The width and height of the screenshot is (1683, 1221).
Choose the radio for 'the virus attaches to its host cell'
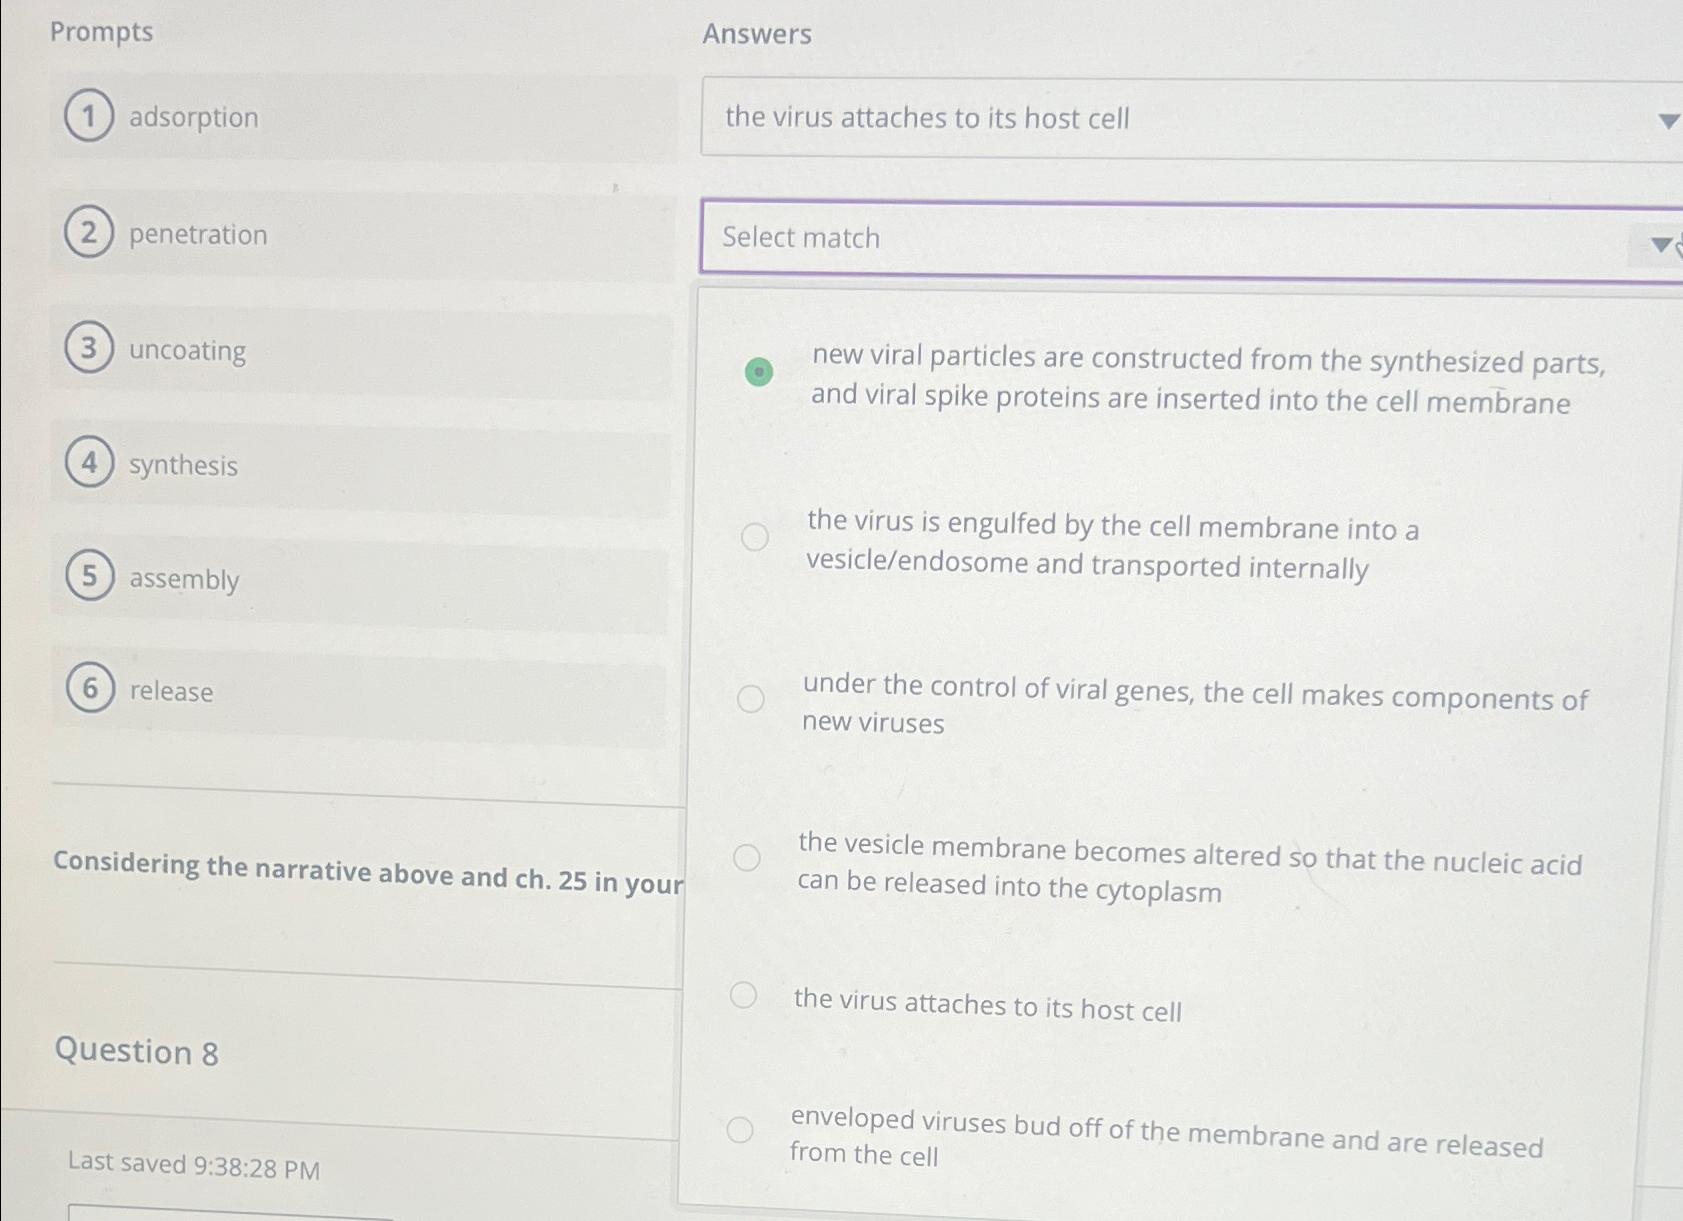pos(743,995)
